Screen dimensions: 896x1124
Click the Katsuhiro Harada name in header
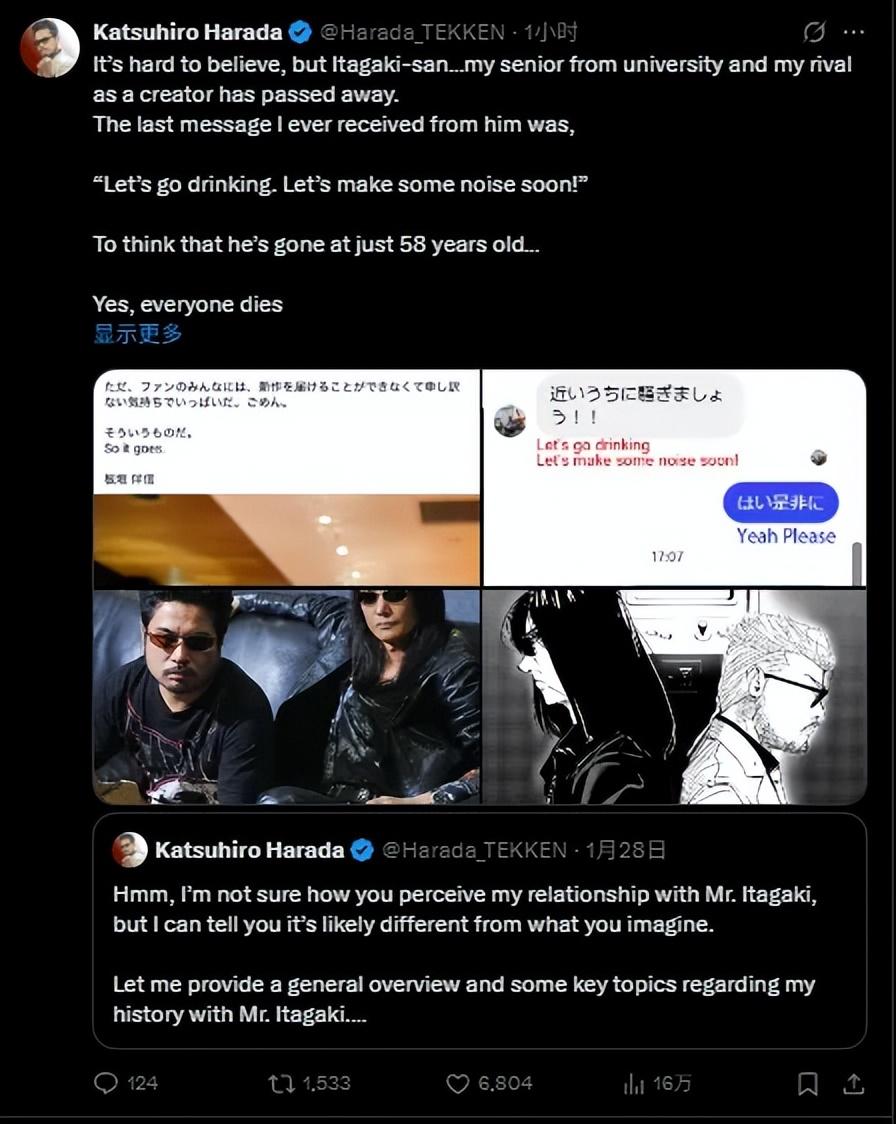188,32
